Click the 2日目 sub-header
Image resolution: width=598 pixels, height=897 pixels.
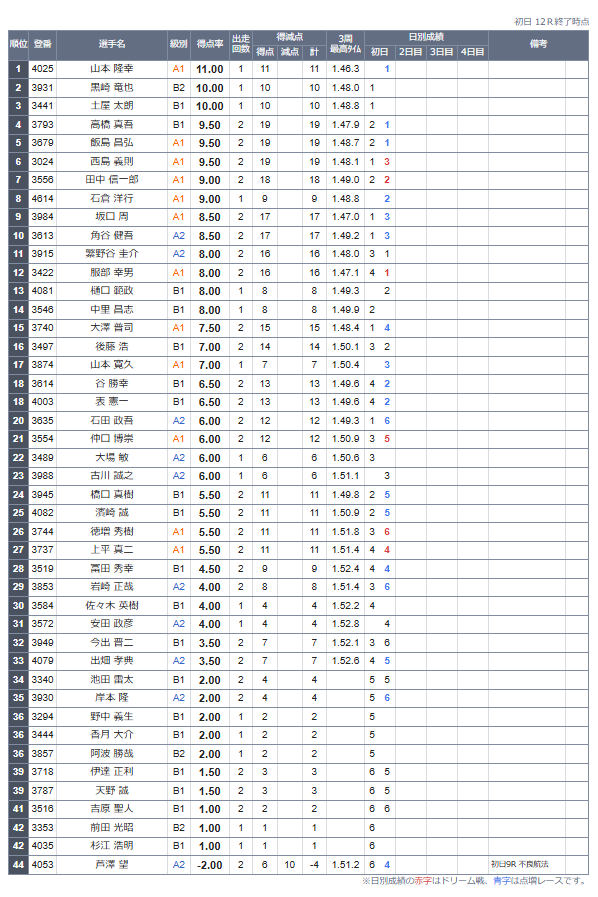410,52
